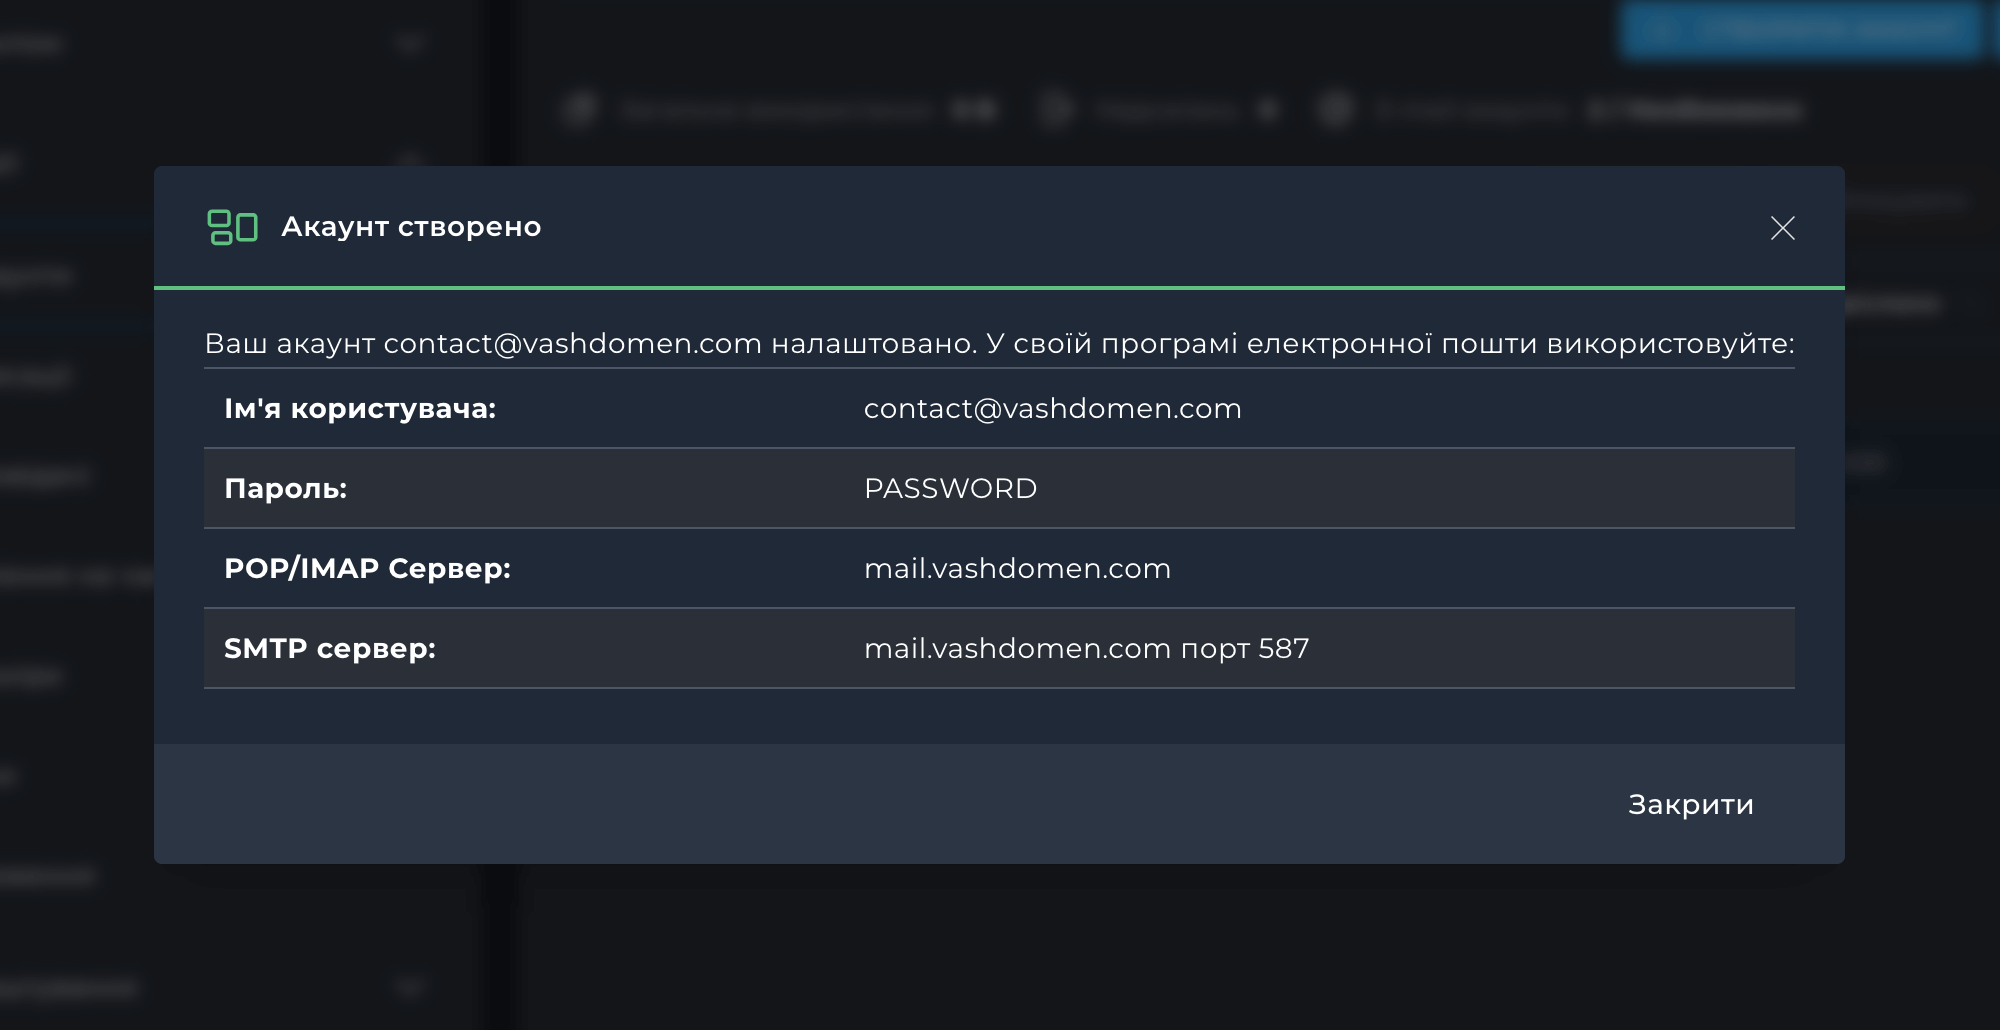Screen dimensions: 2000x1030
Task: Click the SMTP сервер label
Action: (330, 649)
